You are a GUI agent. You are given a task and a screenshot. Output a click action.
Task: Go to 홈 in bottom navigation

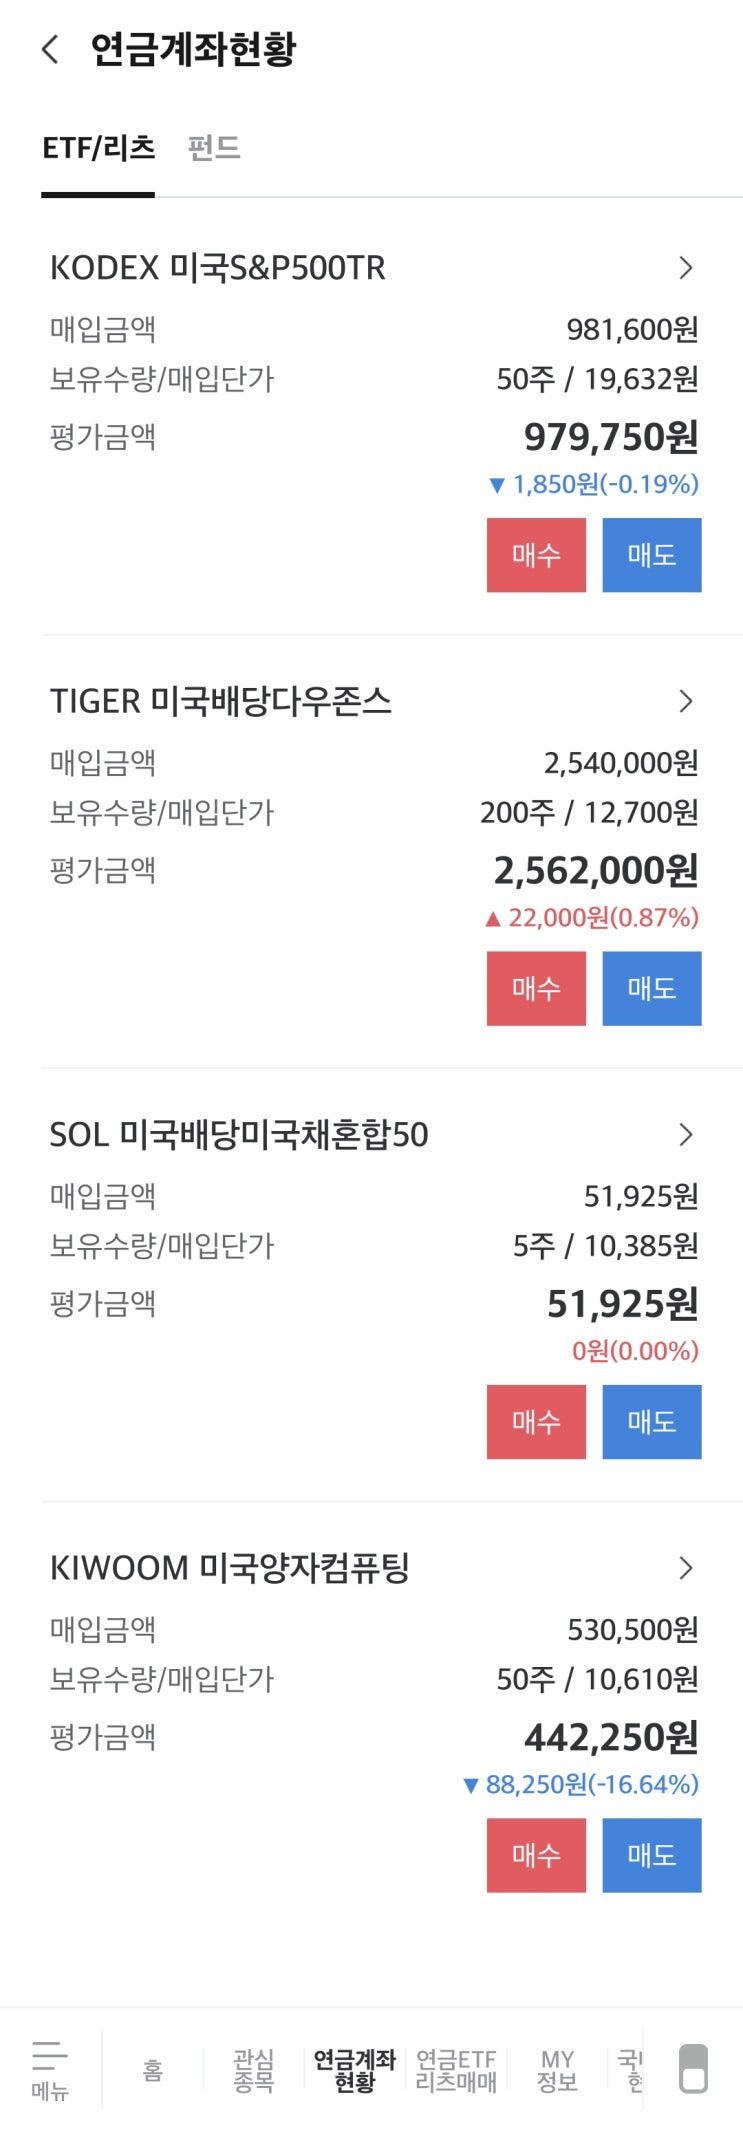[x=153, y=2070]
